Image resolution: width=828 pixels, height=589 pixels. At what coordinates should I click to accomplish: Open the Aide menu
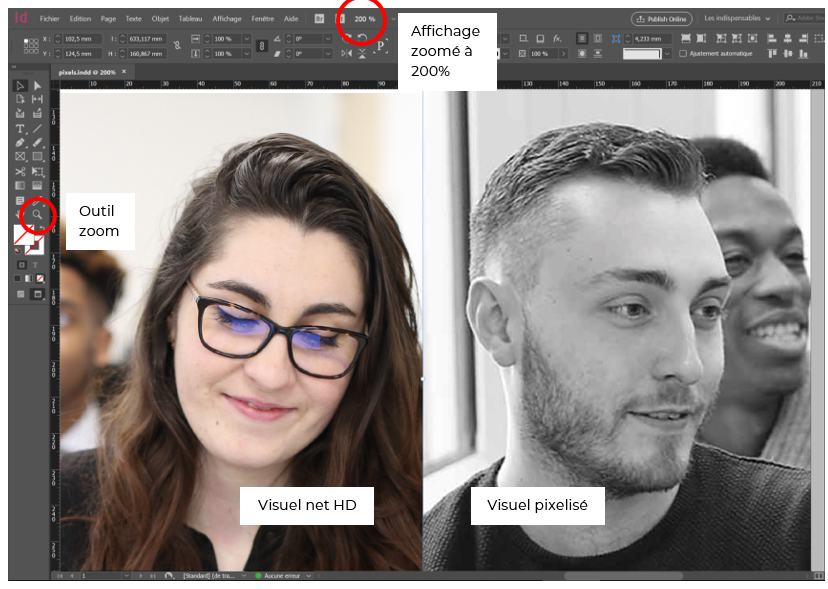click(x=291, y=18)
